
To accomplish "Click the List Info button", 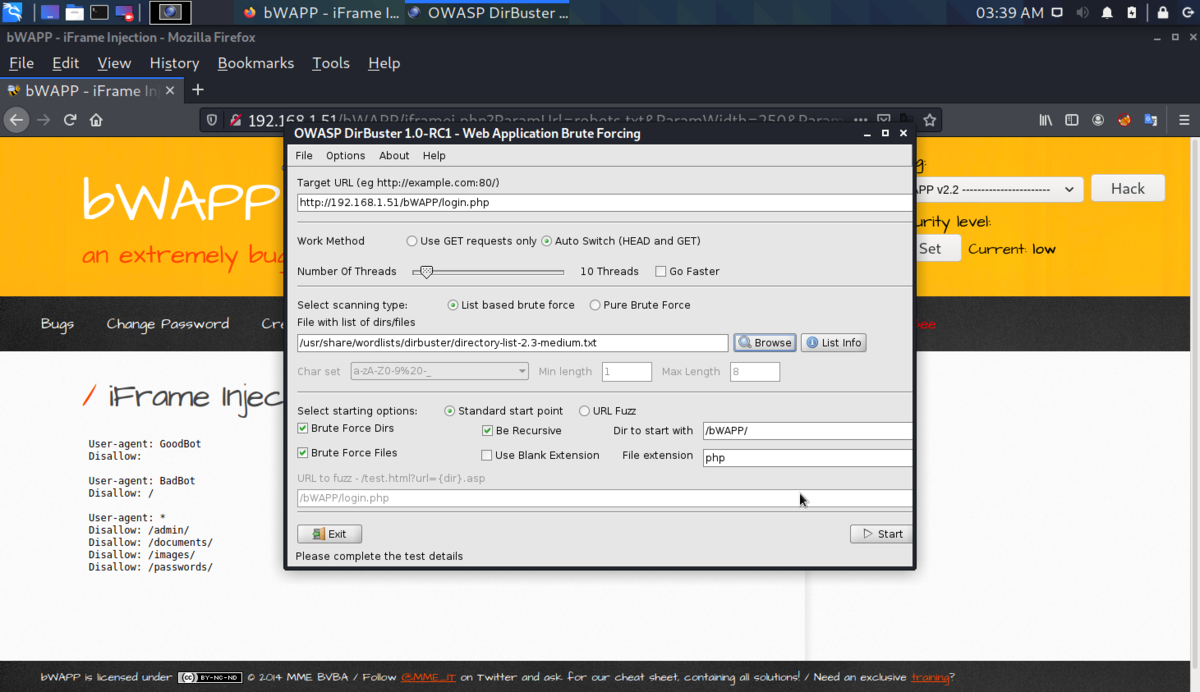I will 833,342.
